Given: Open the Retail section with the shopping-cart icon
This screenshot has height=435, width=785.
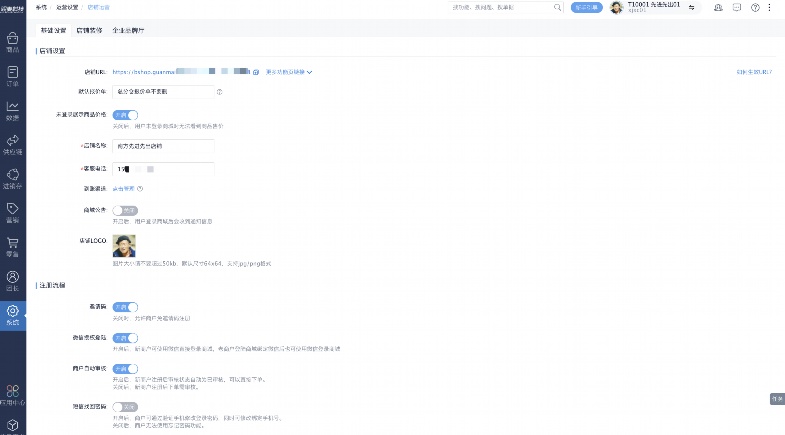Looking at the screenshot, I should (13, 246).
